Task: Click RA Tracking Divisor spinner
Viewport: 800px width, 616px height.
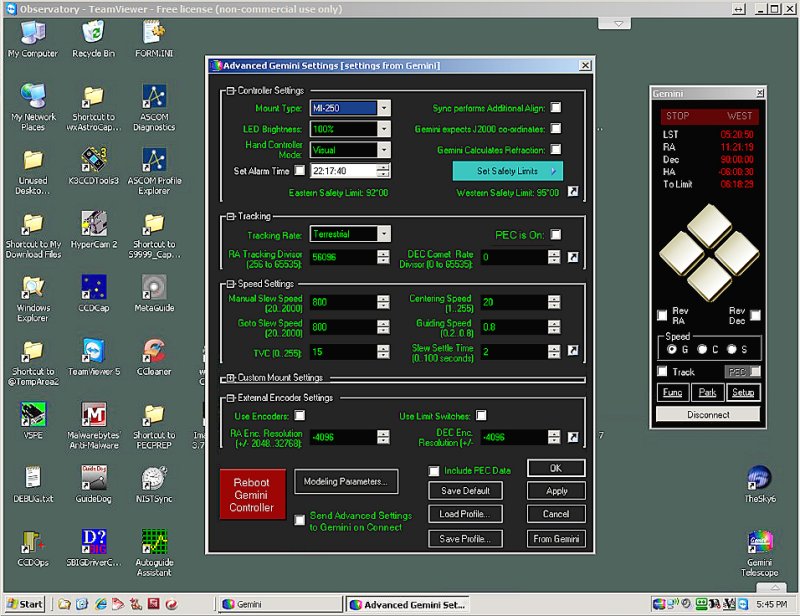Action: coord(383,257)
